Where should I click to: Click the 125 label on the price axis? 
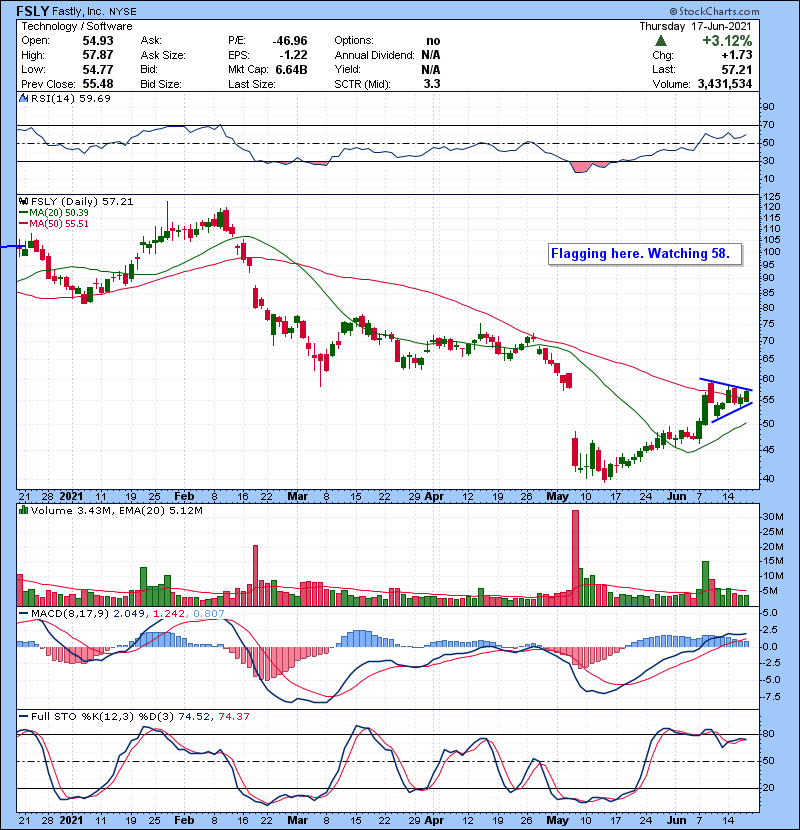pos(772,197)
